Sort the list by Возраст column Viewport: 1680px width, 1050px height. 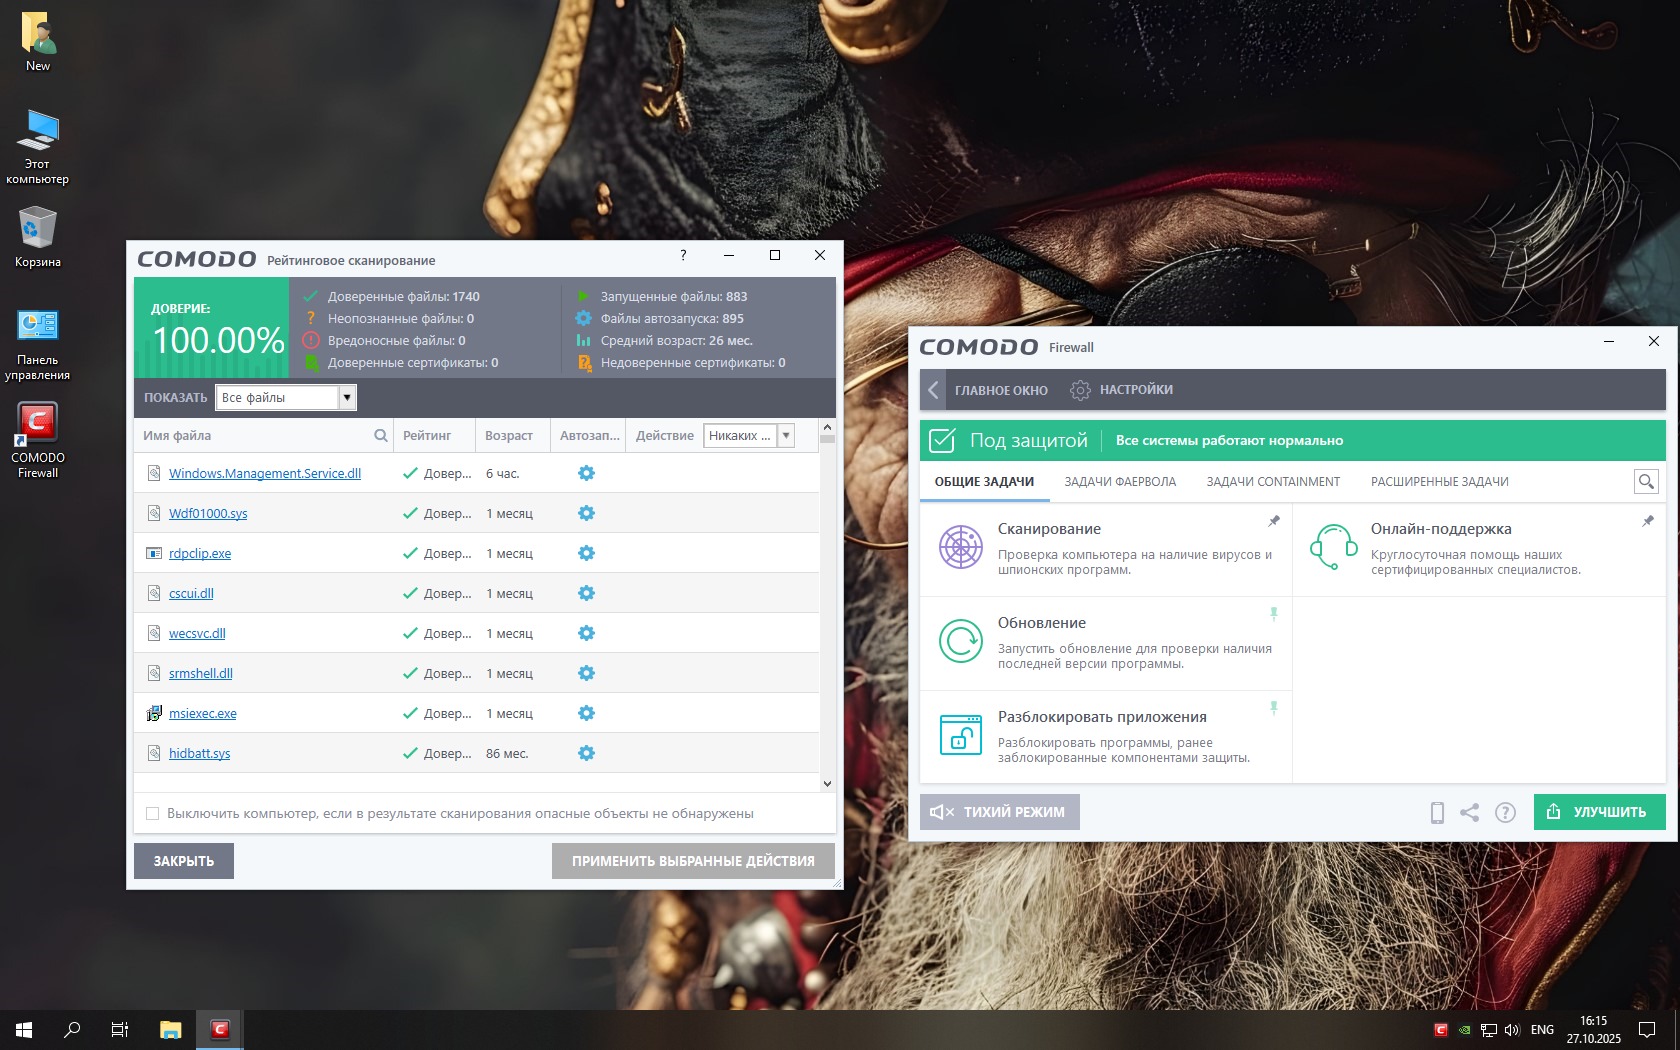click(509, 435)
